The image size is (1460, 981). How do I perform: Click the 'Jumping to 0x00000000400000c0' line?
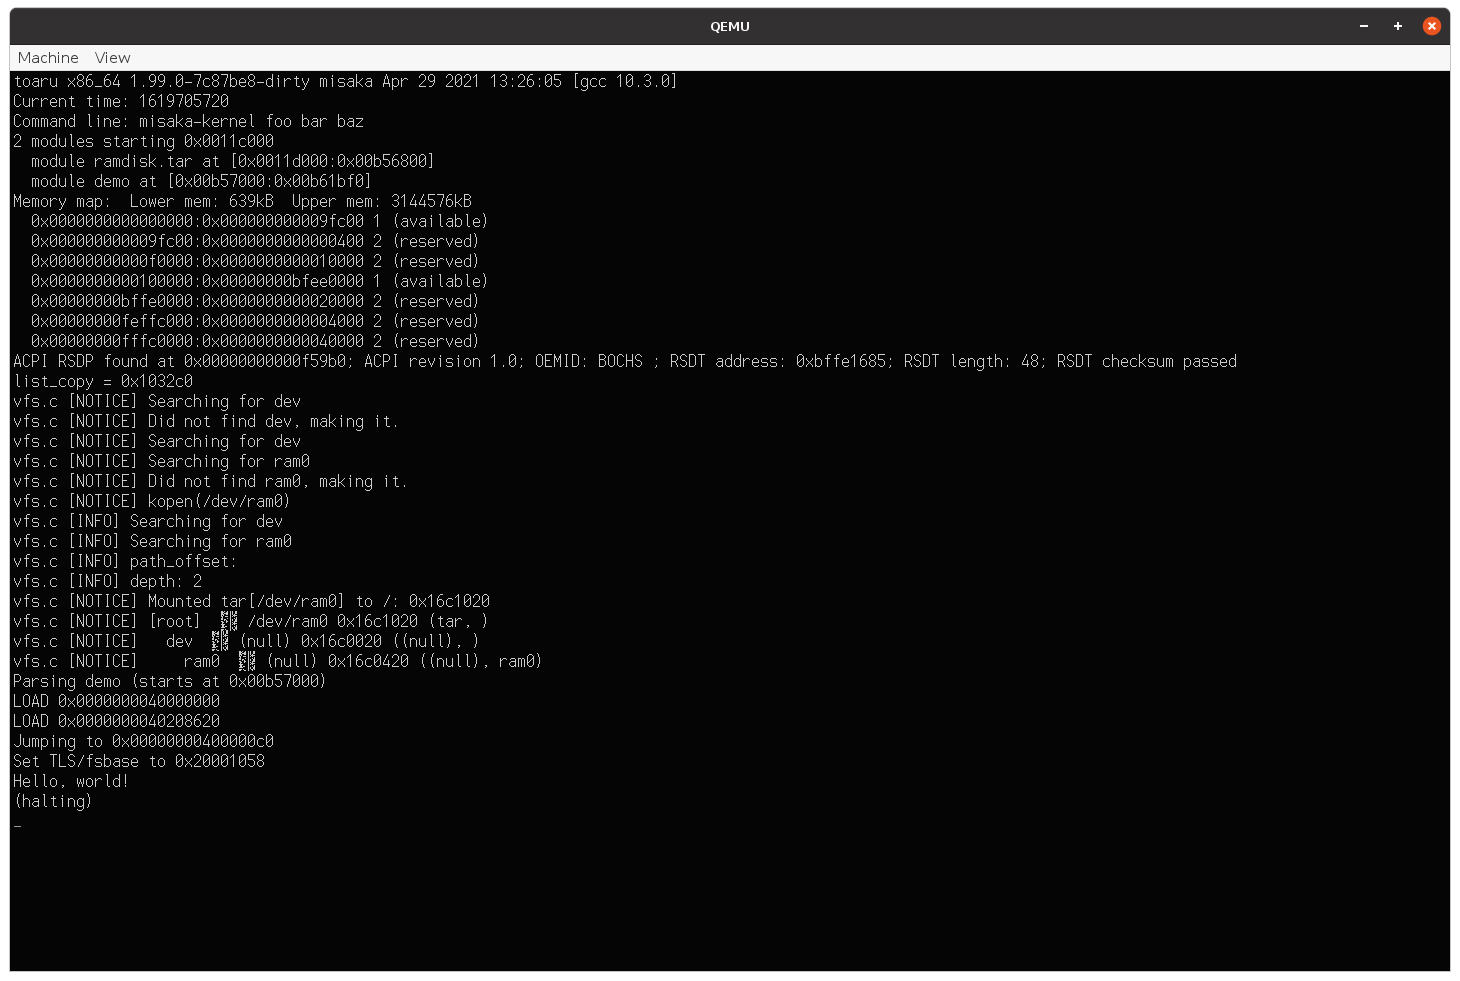point(143,741)
